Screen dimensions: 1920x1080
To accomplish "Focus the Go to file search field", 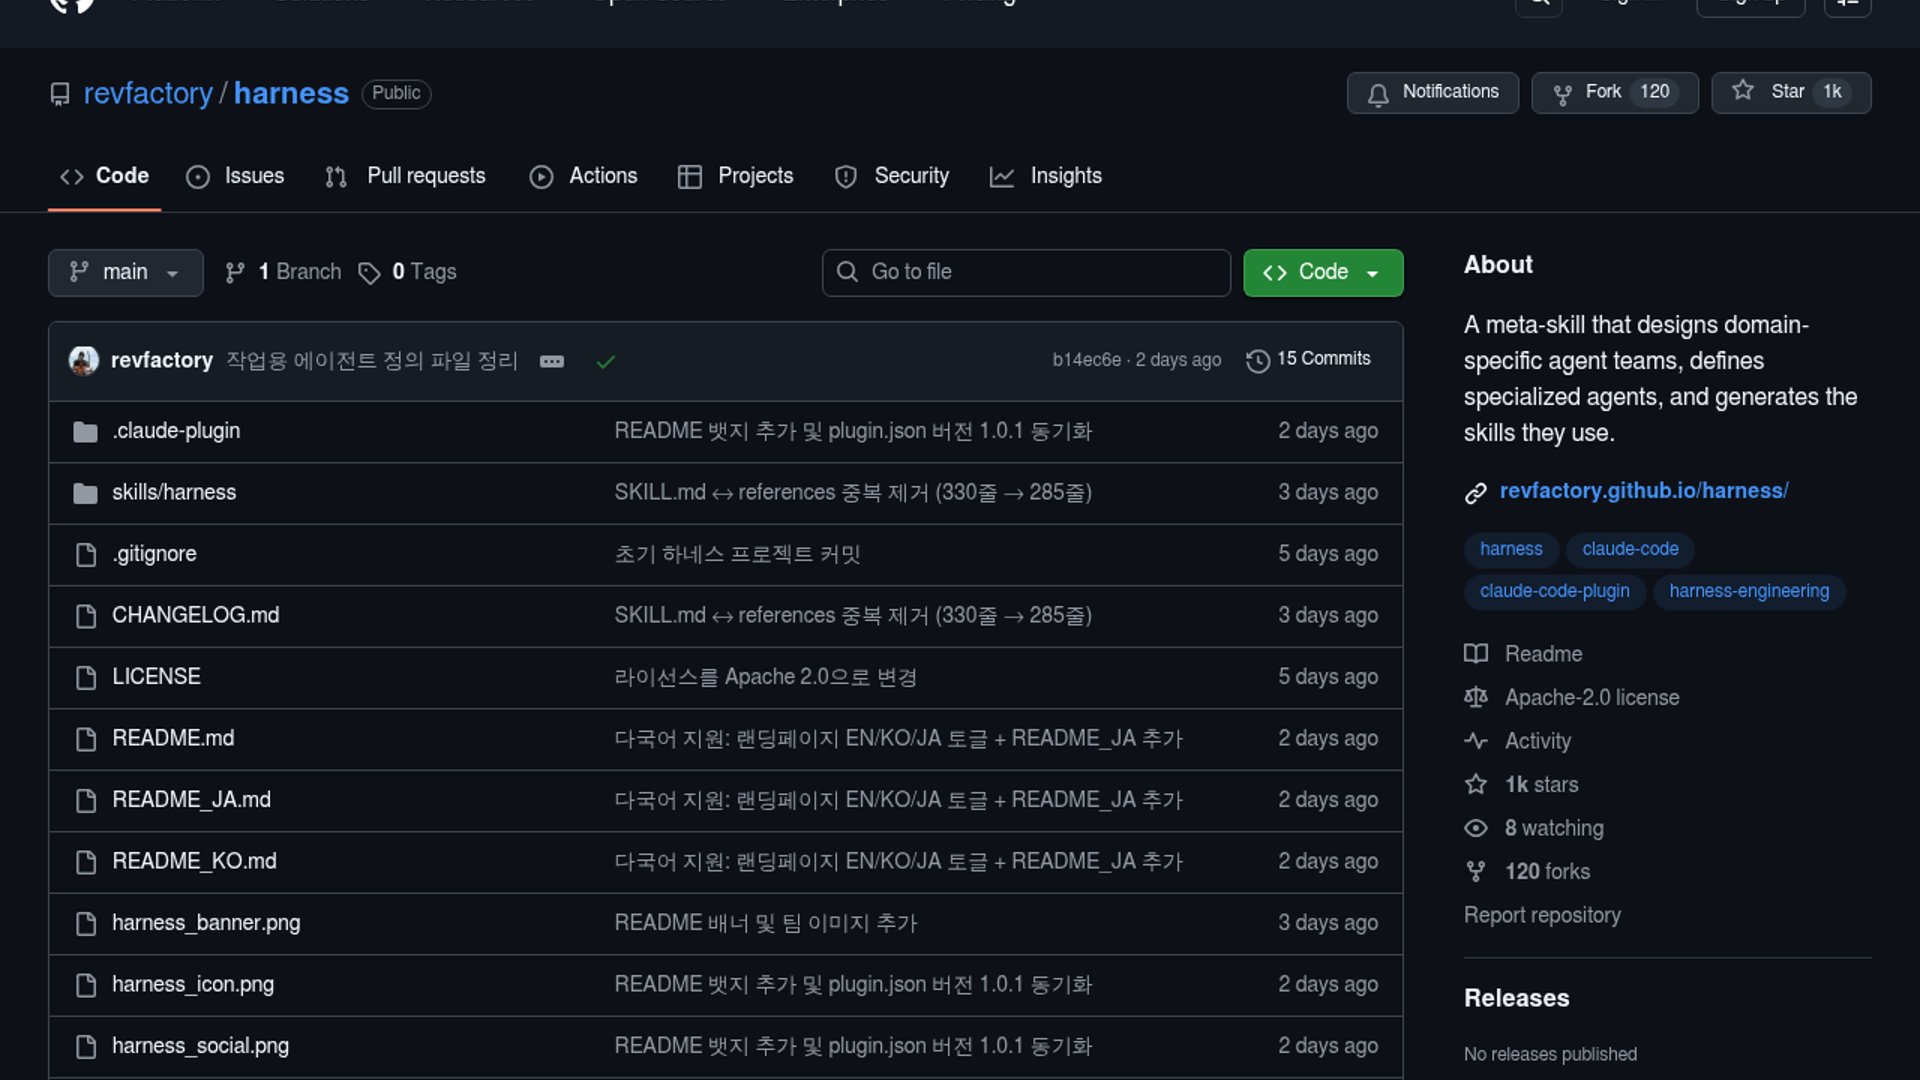I will pos(1026,272).
